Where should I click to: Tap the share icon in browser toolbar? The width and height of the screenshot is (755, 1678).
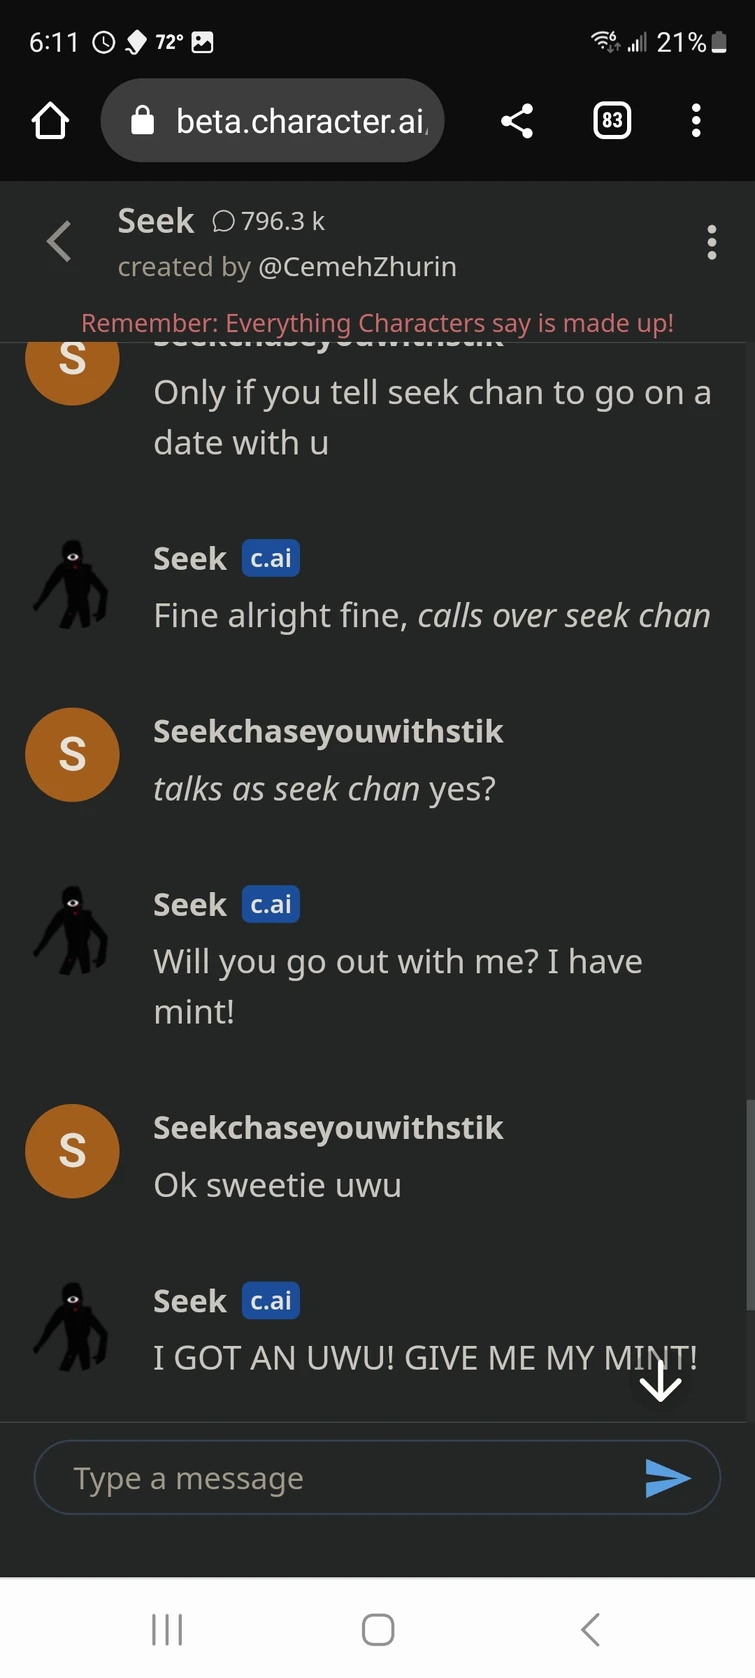click(517, 120)
